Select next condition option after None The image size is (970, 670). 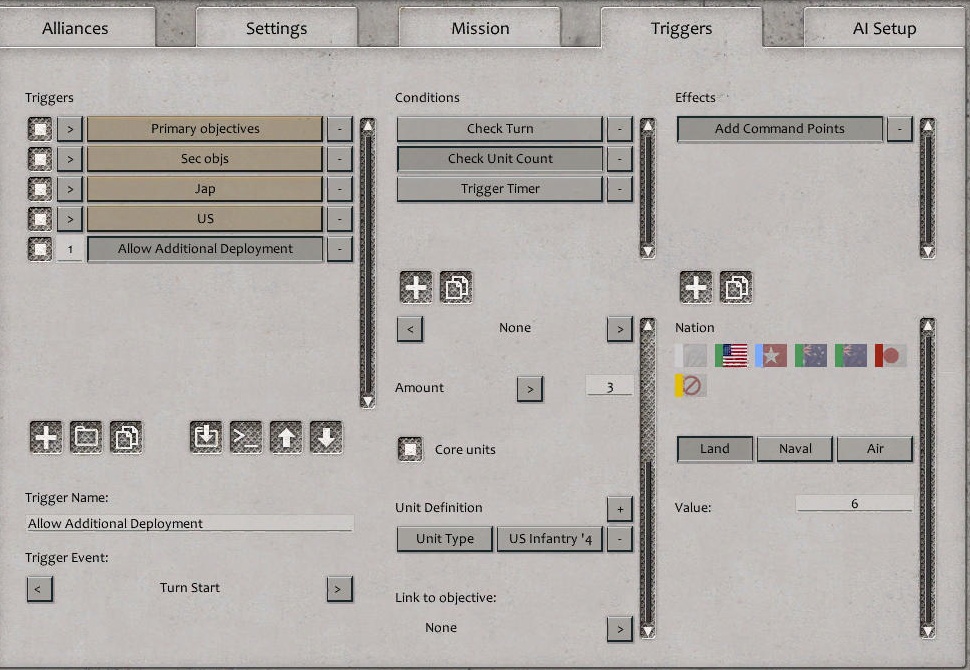[620, 329]
